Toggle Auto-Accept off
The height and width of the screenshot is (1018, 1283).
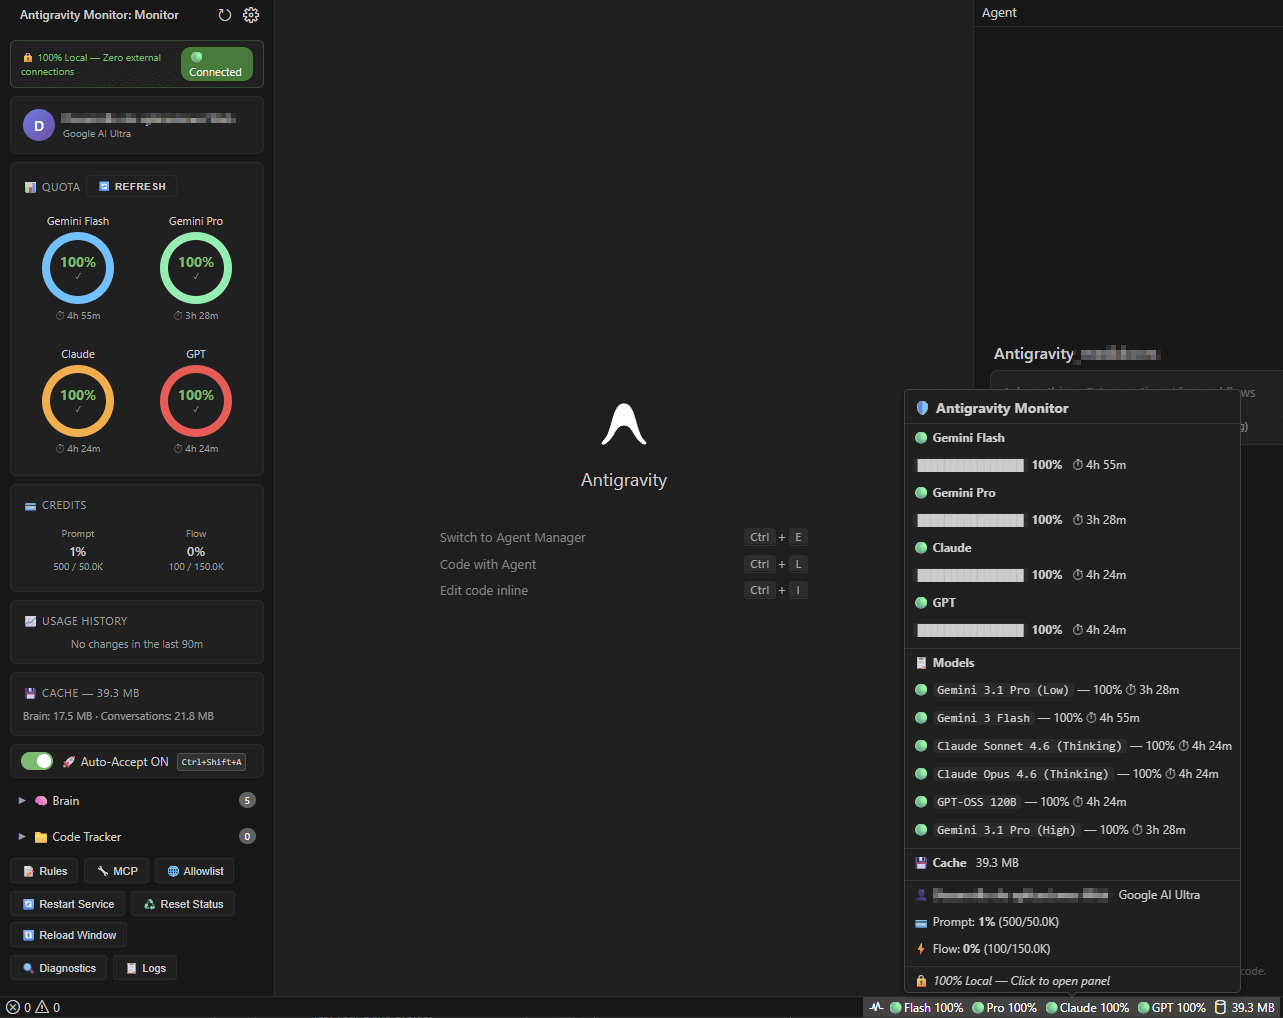click(x=37, y=761)
